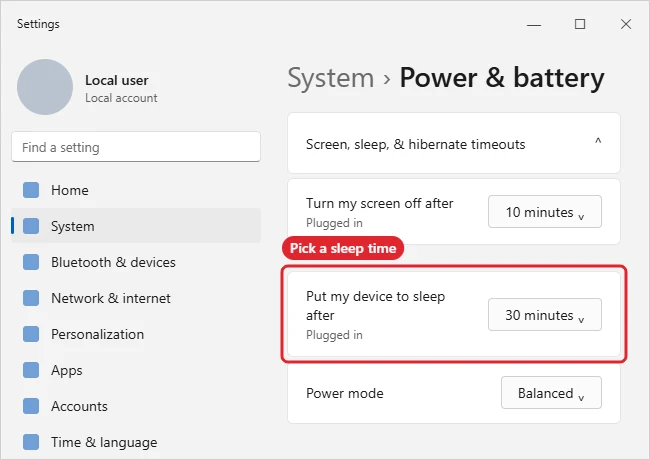This screenshot has width=650, height=460.
Task: Click the System sidebar icon
Action: [x=31, y=226]
